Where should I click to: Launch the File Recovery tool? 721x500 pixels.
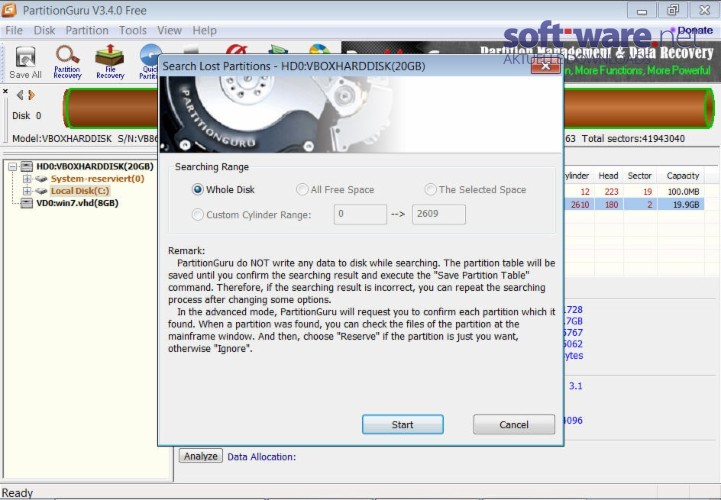(110, 62)
